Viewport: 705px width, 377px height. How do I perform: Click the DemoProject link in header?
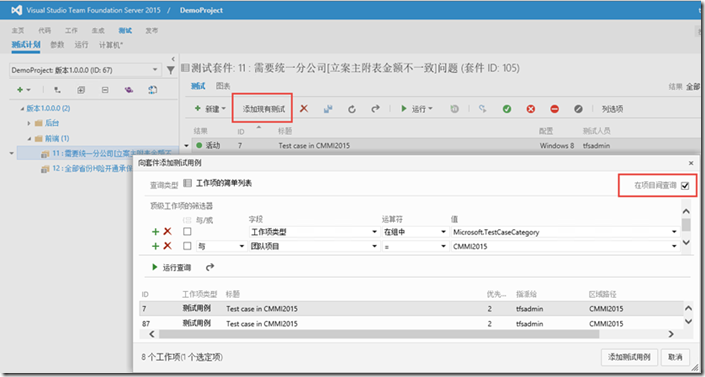[201, 10]
